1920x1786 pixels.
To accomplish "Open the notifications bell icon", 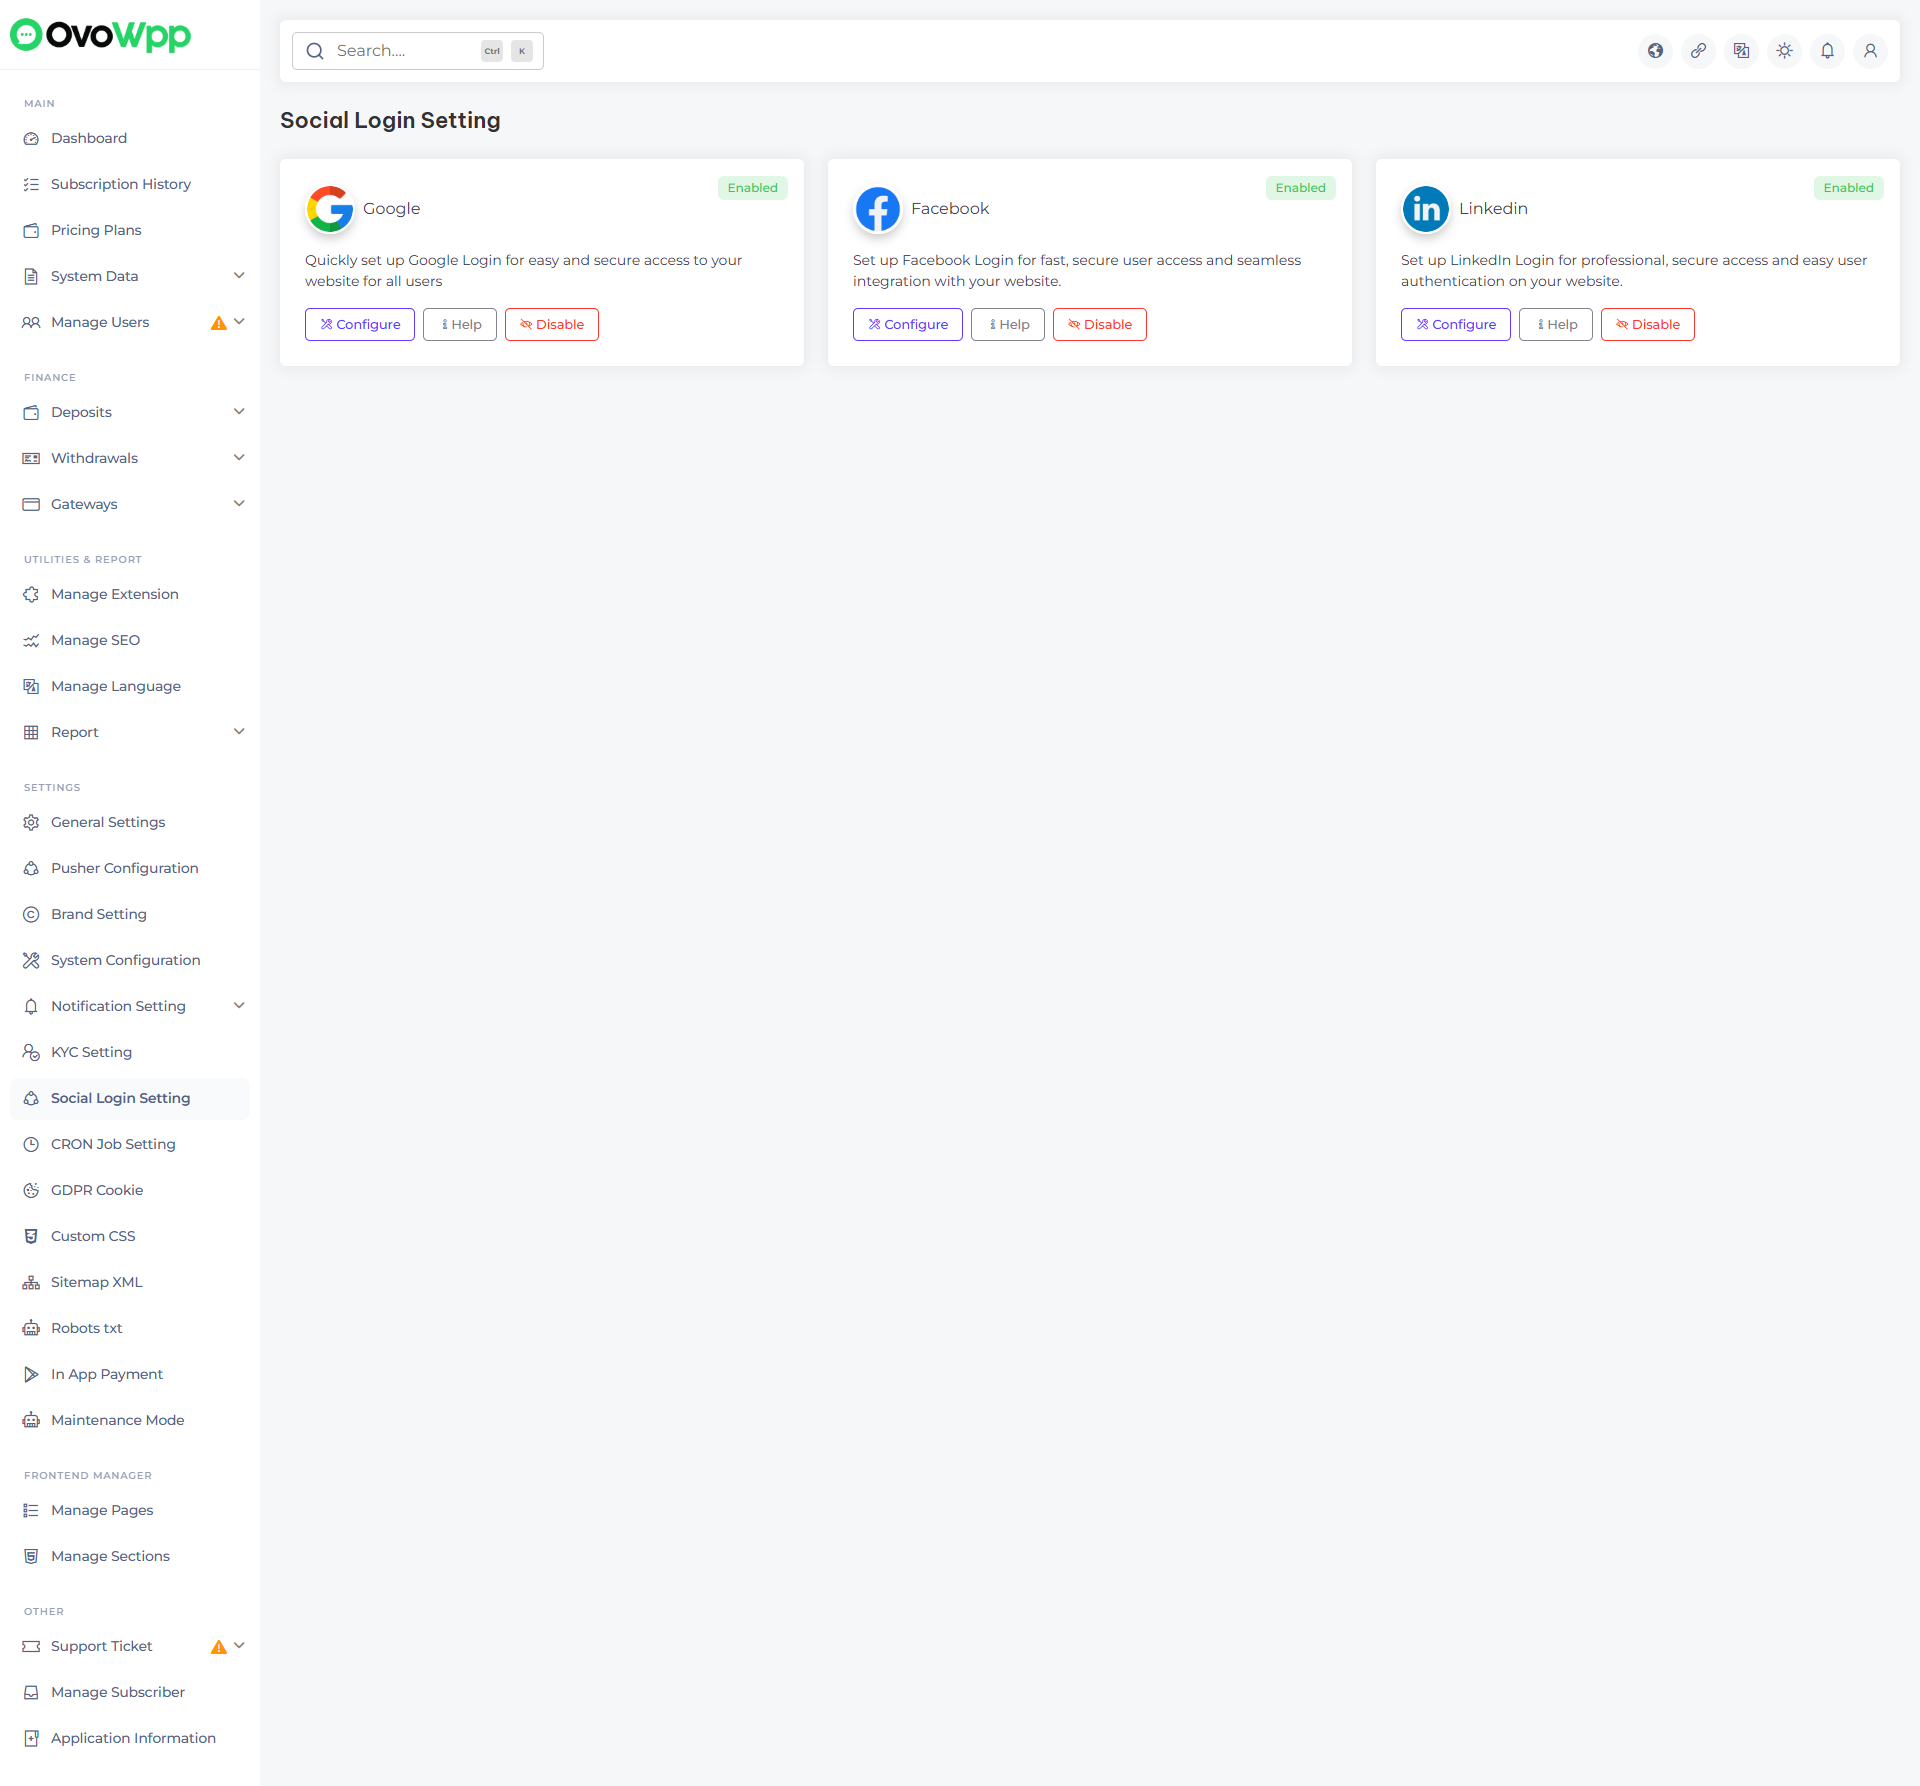I will [x=1828, y=51].
